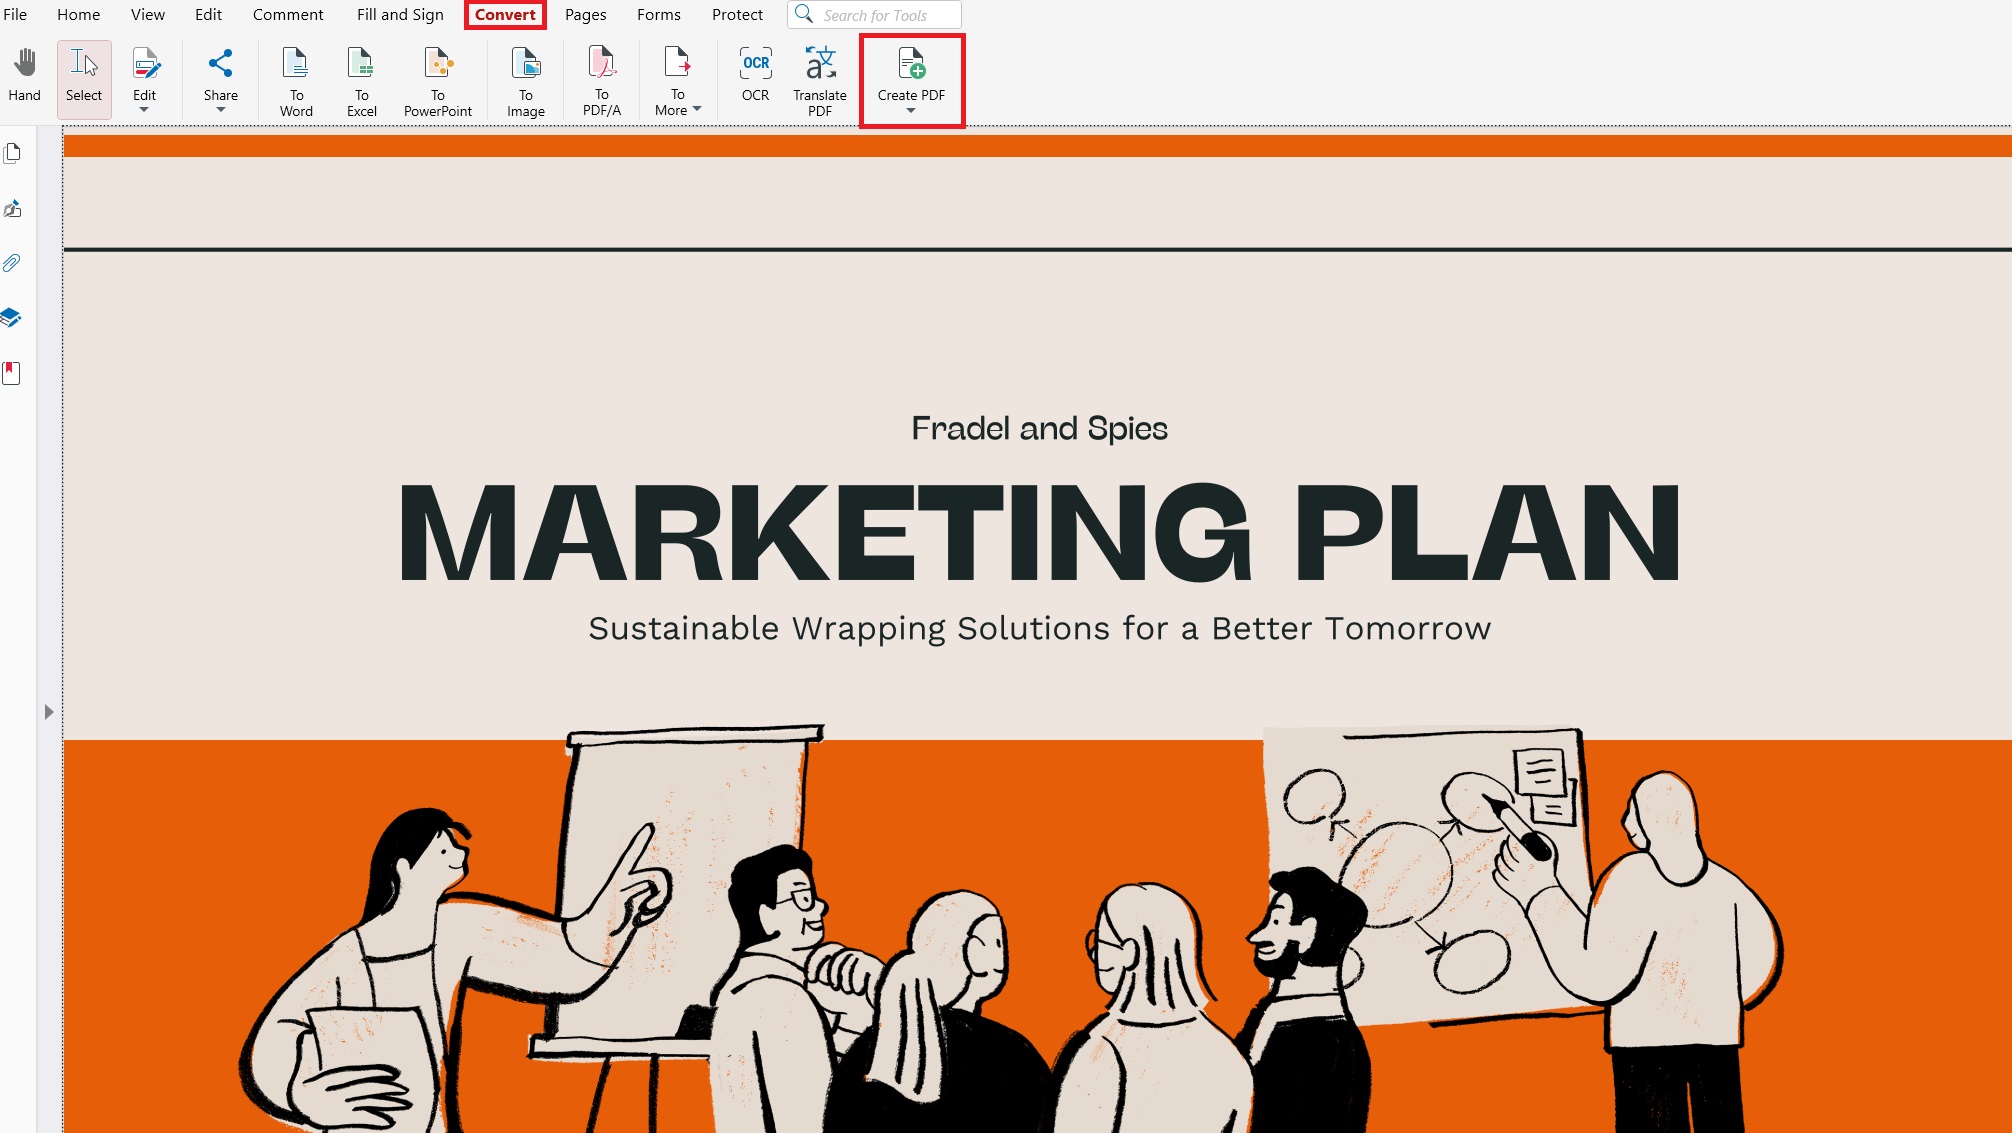The height and width of the screenshot is (1133, 2012).
Task: Open the page thumbnails sidebar panel
Action: point(13,153)
